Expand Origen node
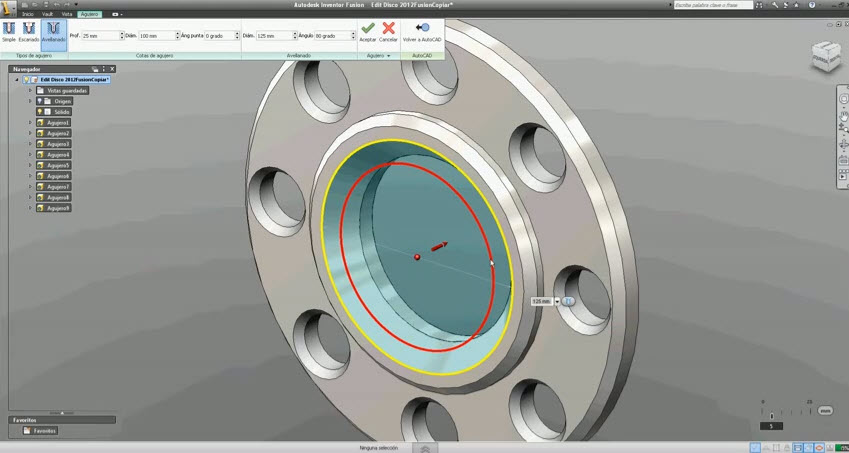Viewport: 849px width, 453px height. [31, 101]
